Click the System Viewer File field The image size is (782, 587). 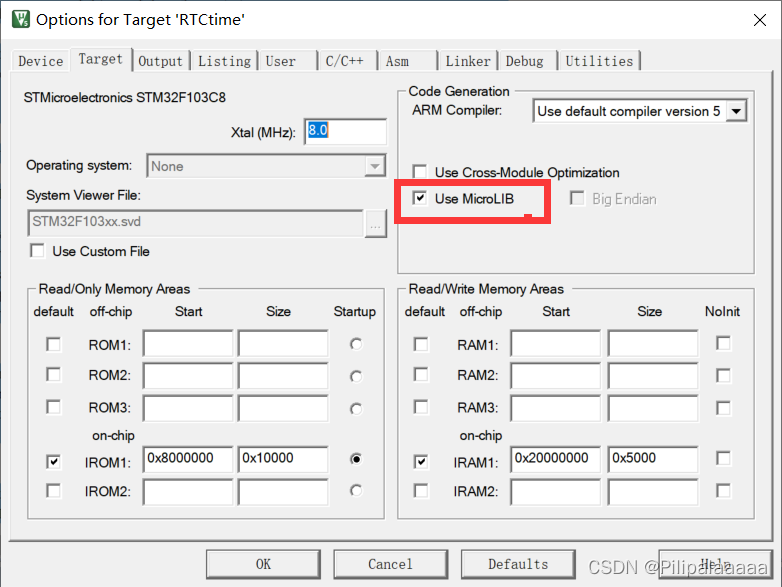tap(196, 222)
